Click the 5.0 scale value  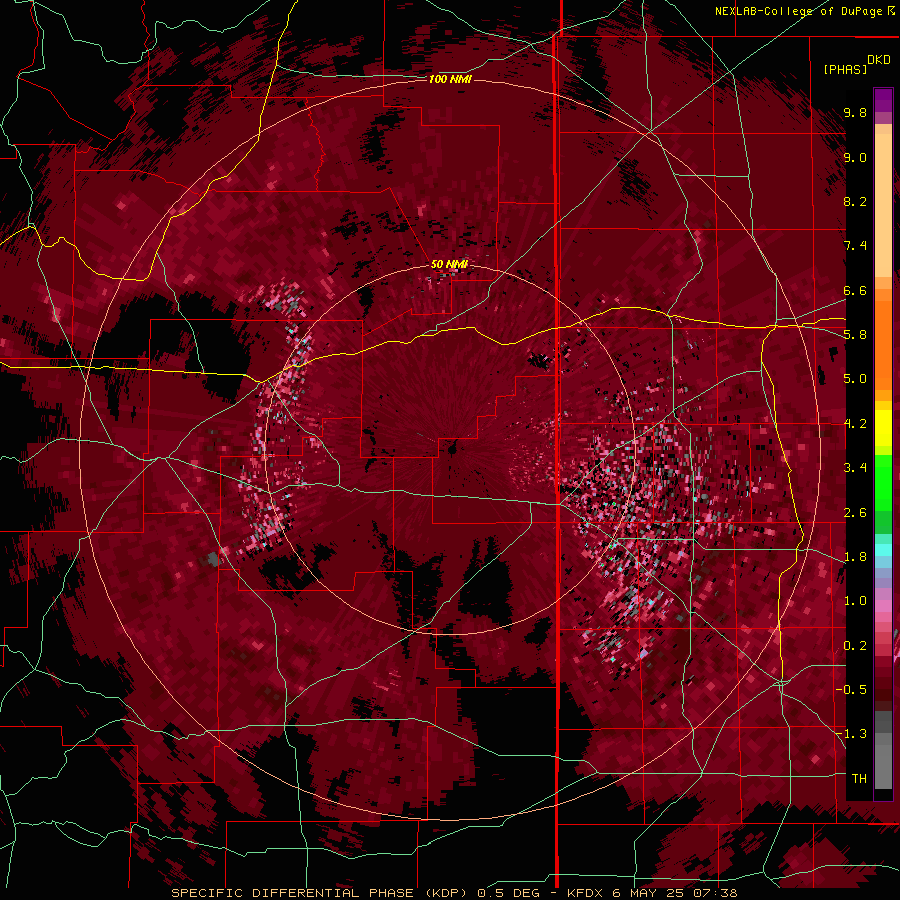855,379
